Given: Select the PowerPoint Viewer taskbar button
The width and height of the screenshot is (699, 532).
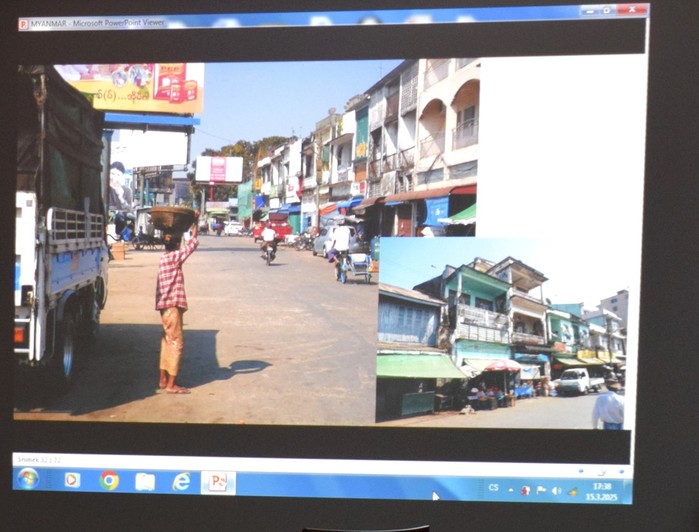Looking at the screenshot, I should 218,483.
